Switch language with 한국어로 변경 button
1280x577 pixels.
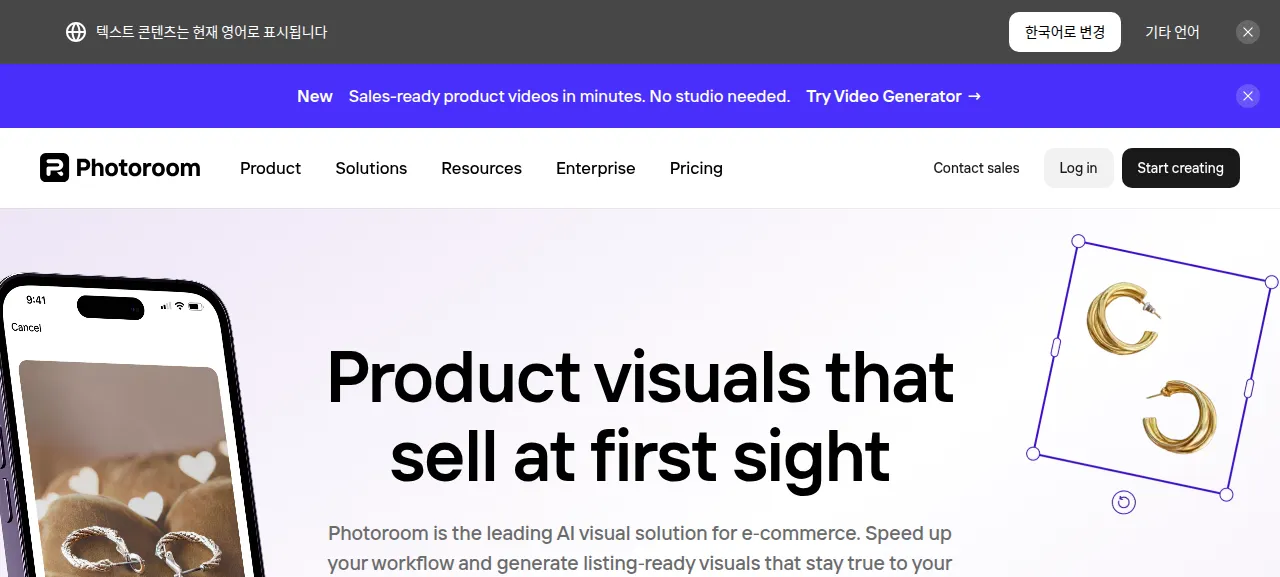tap(1064, 32)
